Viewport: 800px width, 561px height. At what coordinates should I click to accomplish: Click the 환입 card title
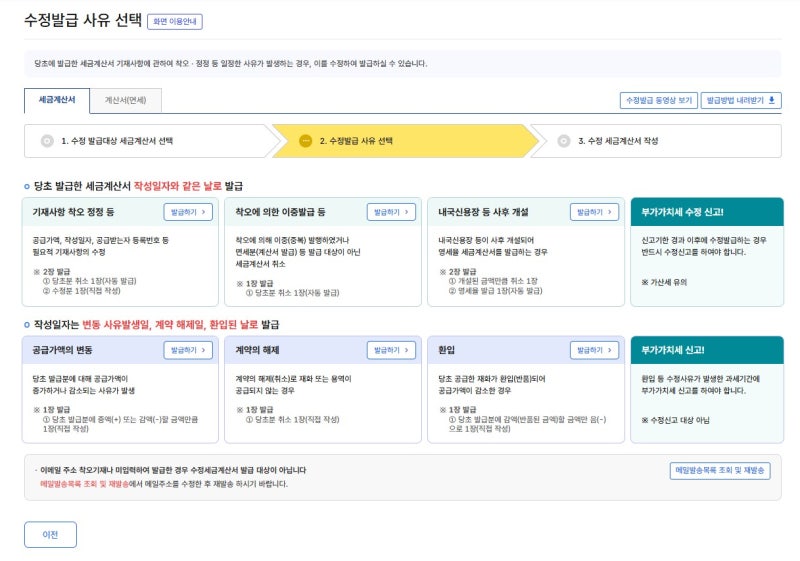446,350
